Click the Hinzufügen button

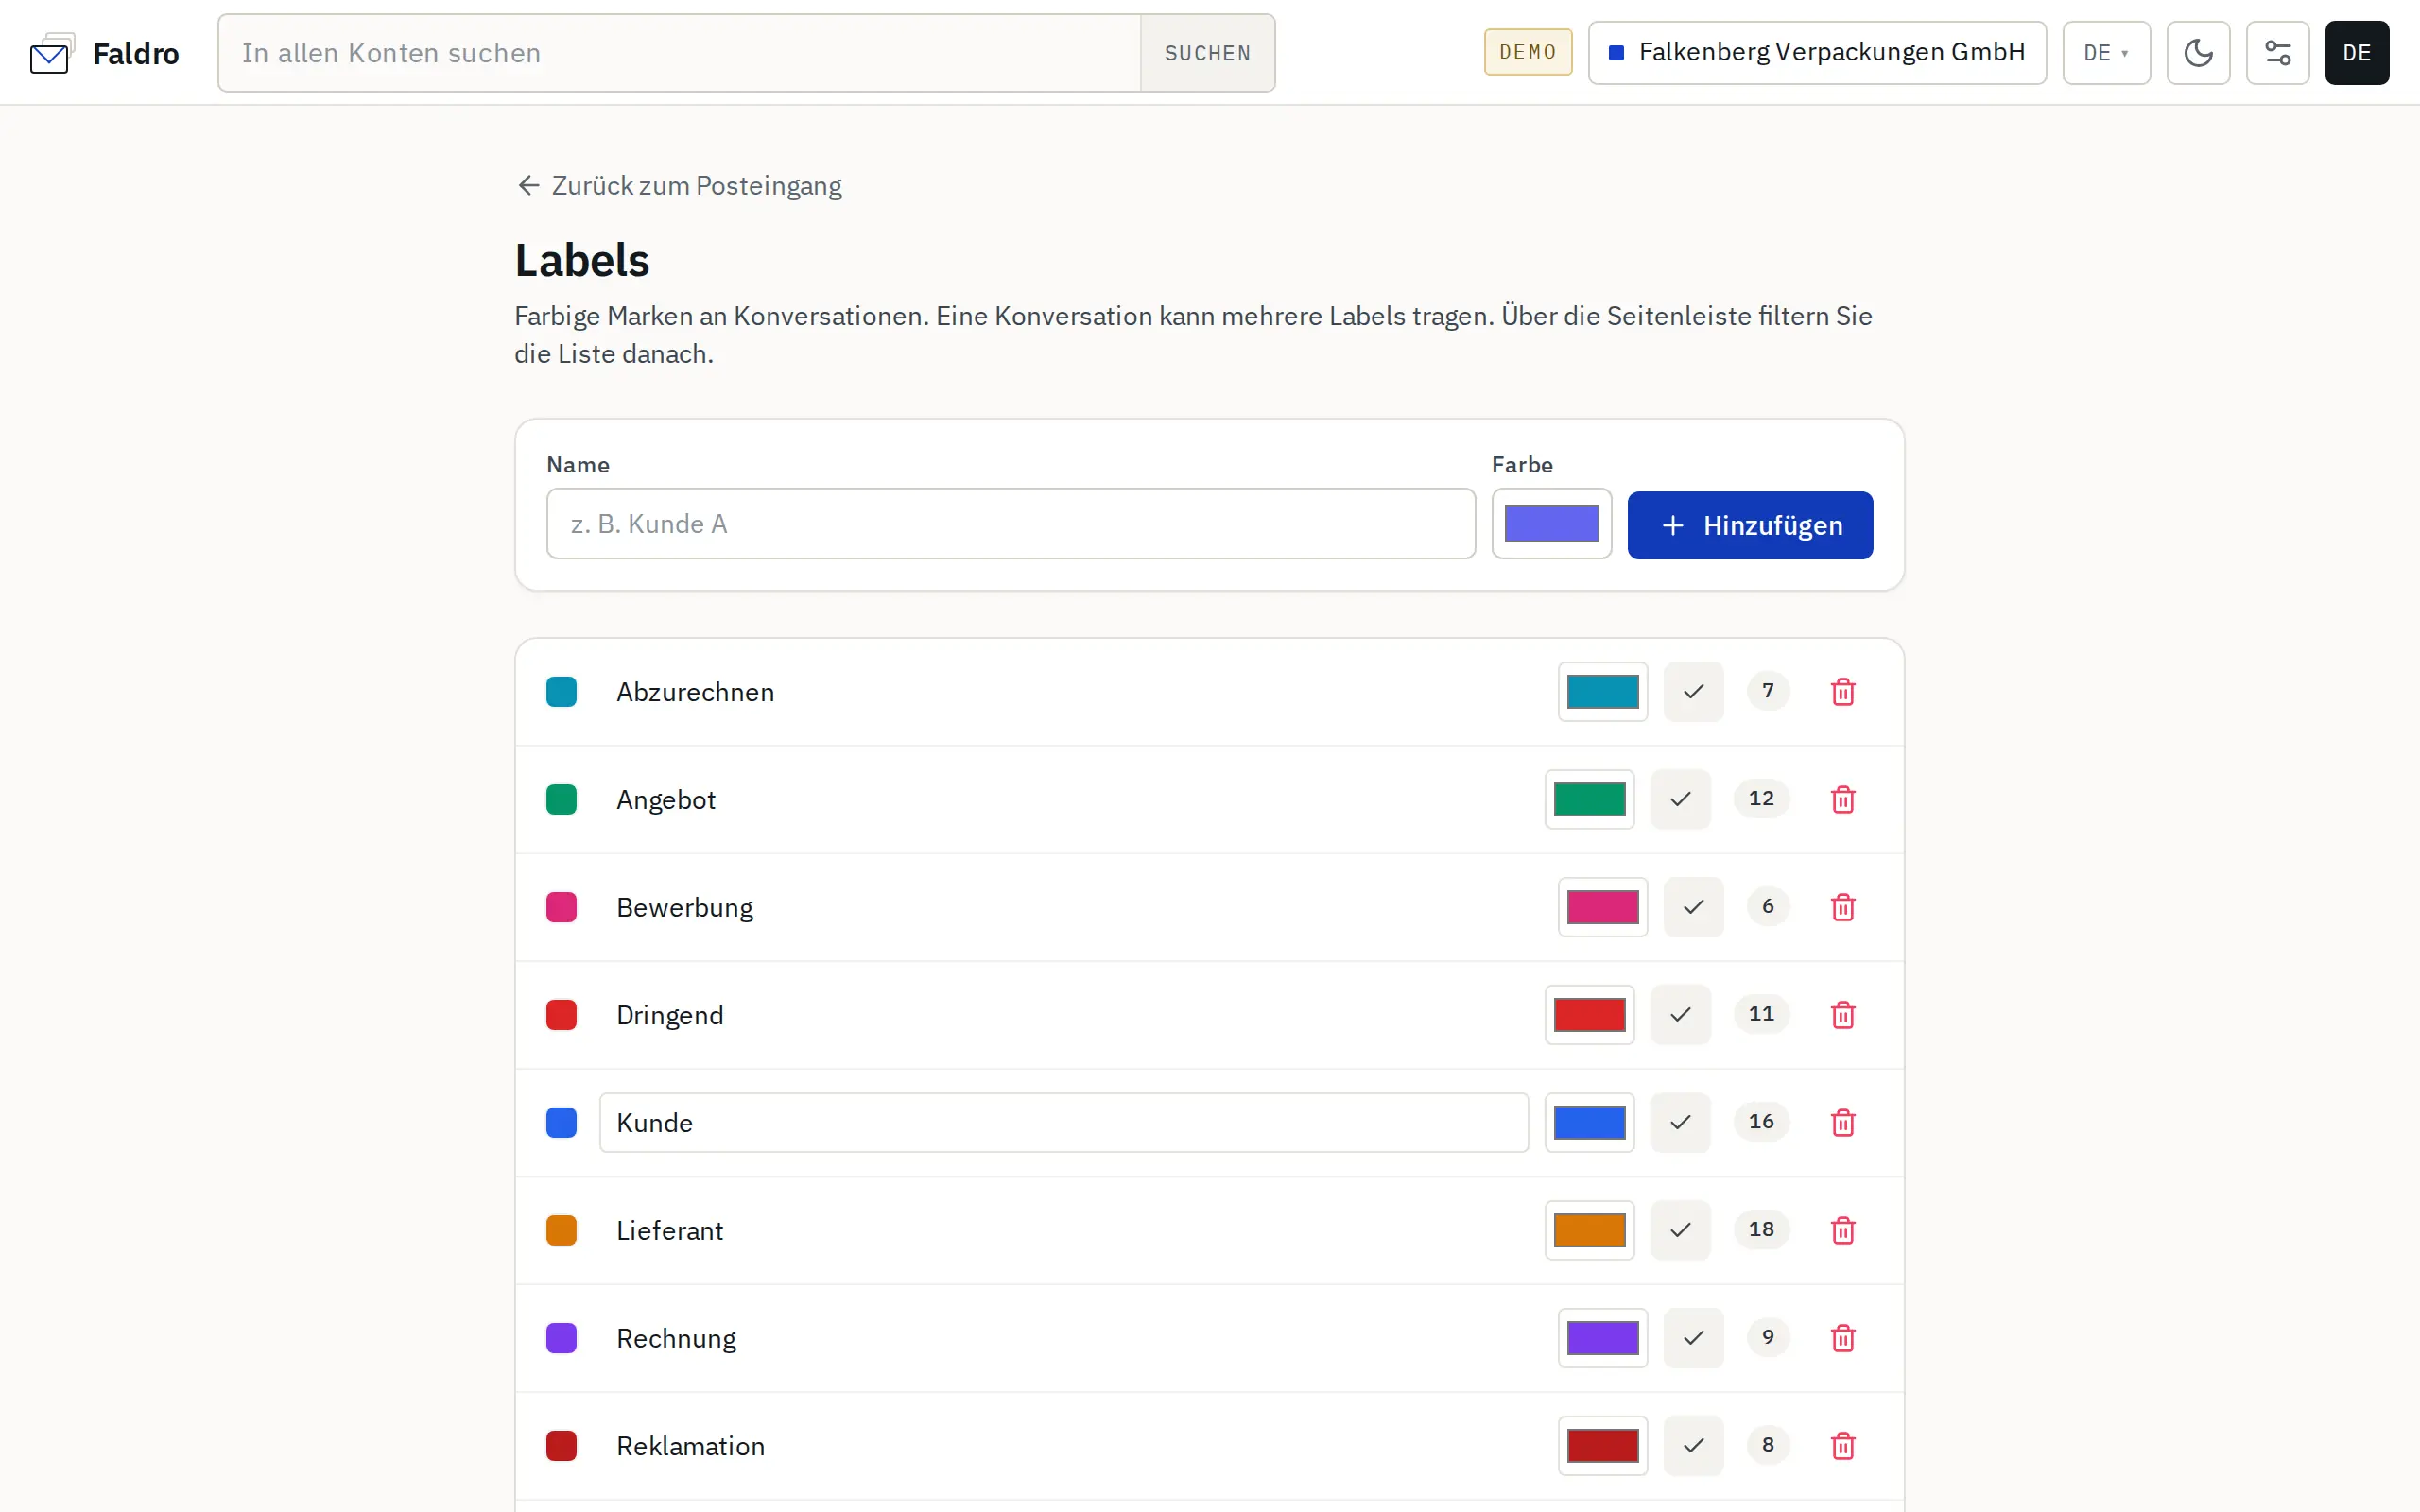[1750, 525]
